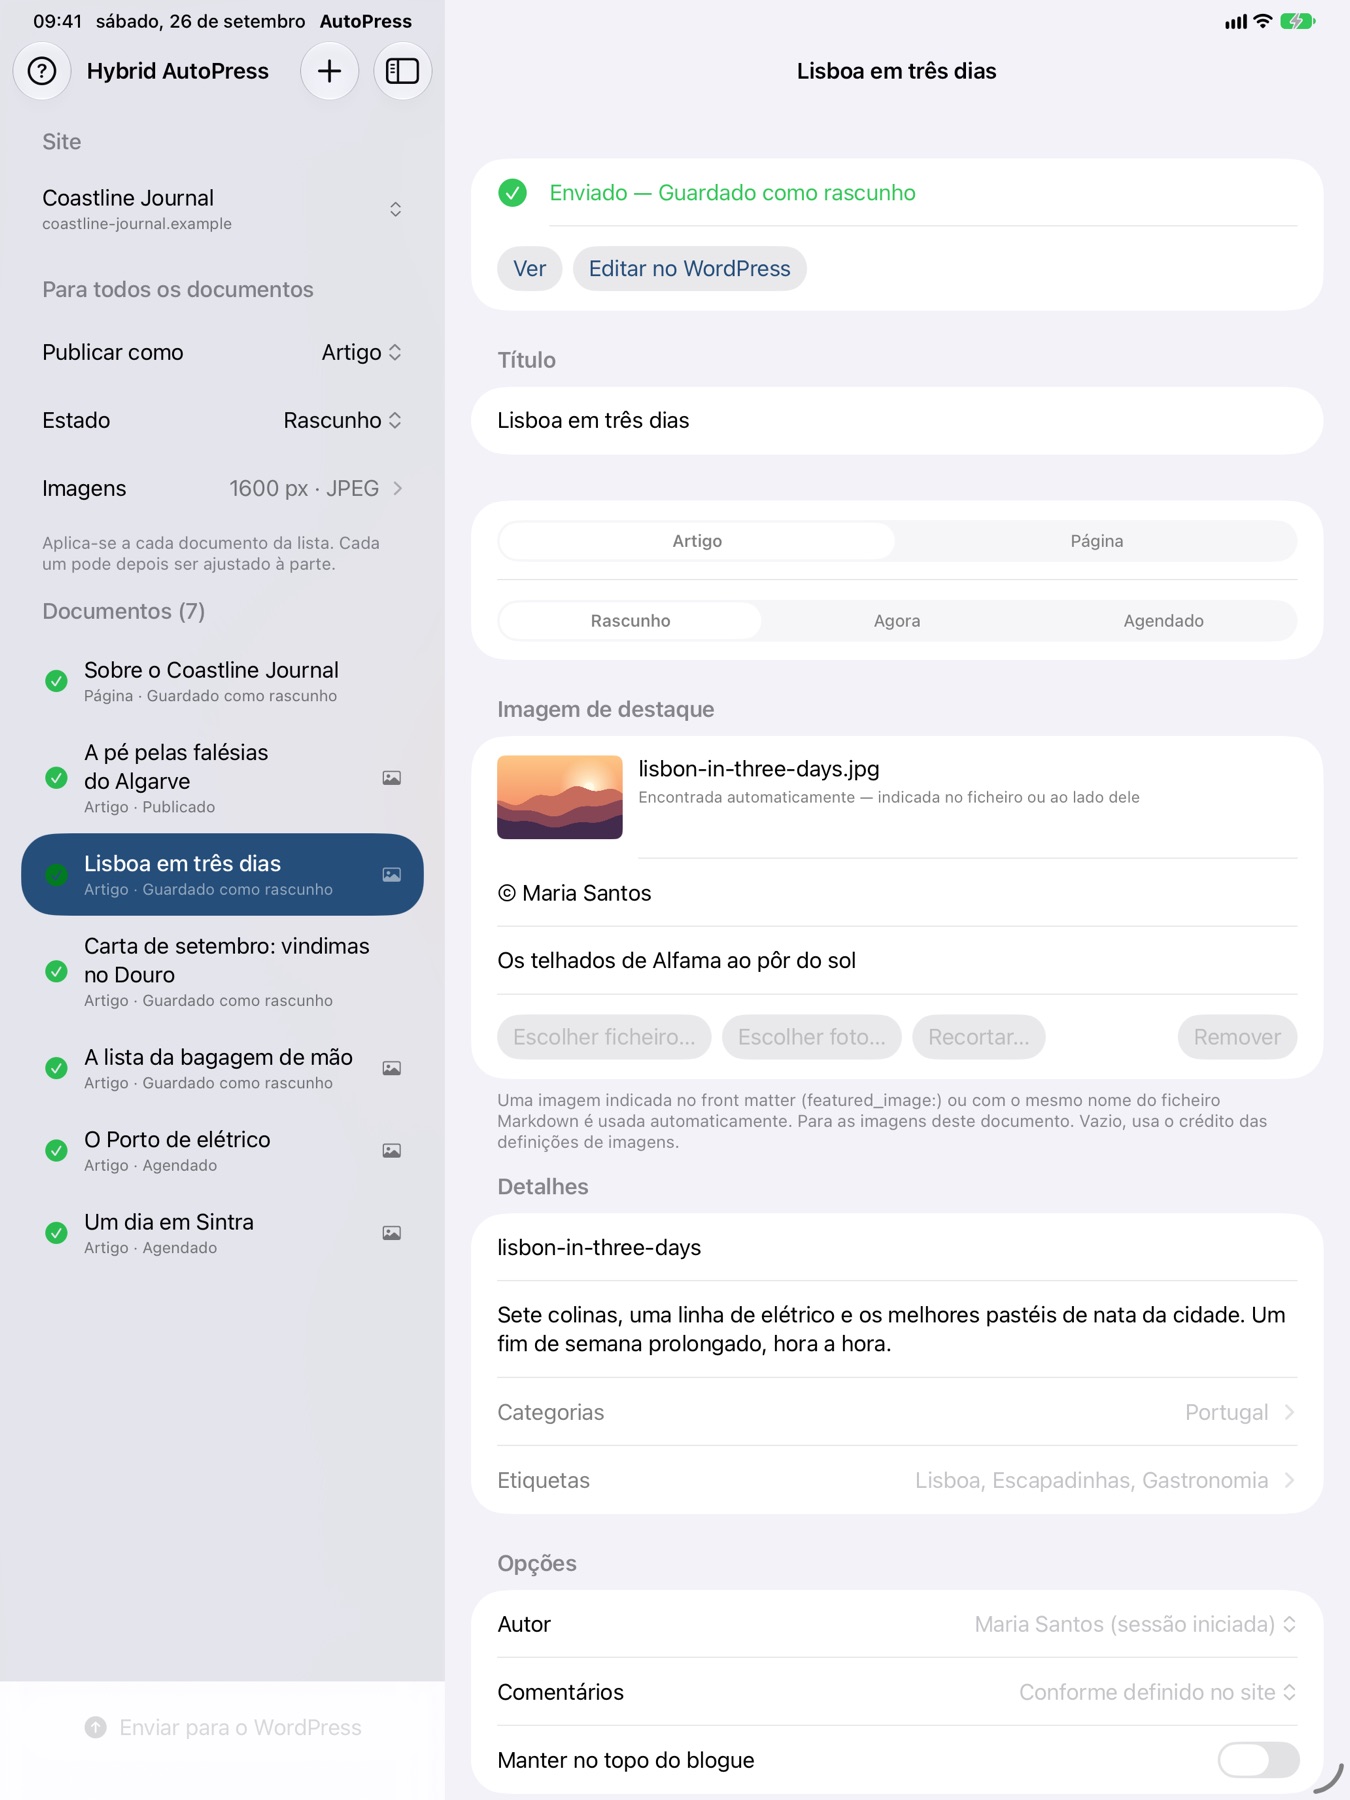Image resolution: width=1350 pixels, height=1800 pixels.
Task: Click green checkmark next to Sobre o Coastline Journal
Action: pos(57,681)
